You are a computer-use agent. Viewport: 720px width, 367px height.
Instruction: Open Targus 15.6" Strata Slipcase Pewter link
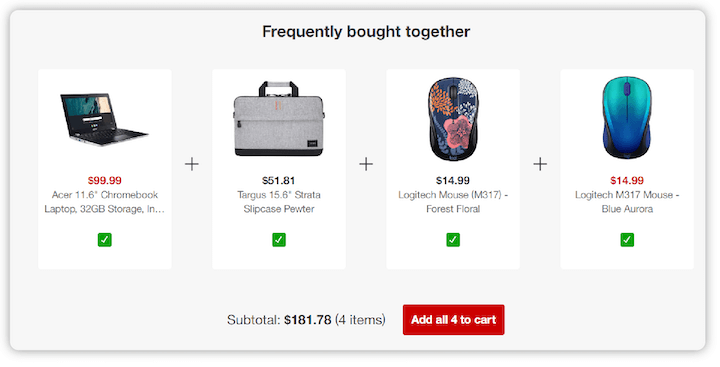click(279, 202)
